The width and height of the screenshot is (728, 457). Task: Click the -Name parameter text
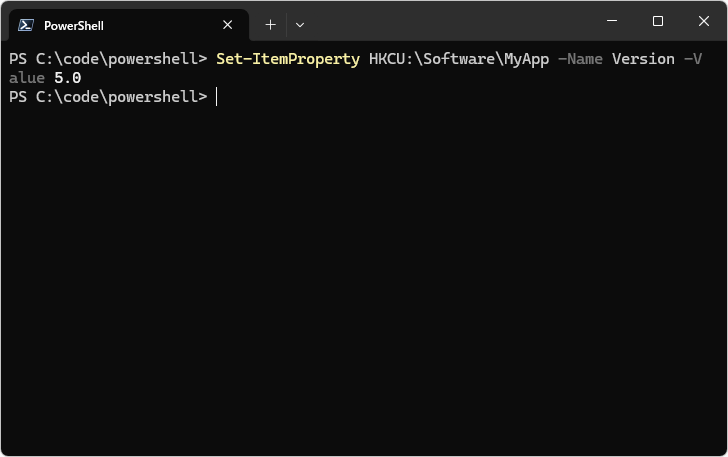[x=580, y=59]
